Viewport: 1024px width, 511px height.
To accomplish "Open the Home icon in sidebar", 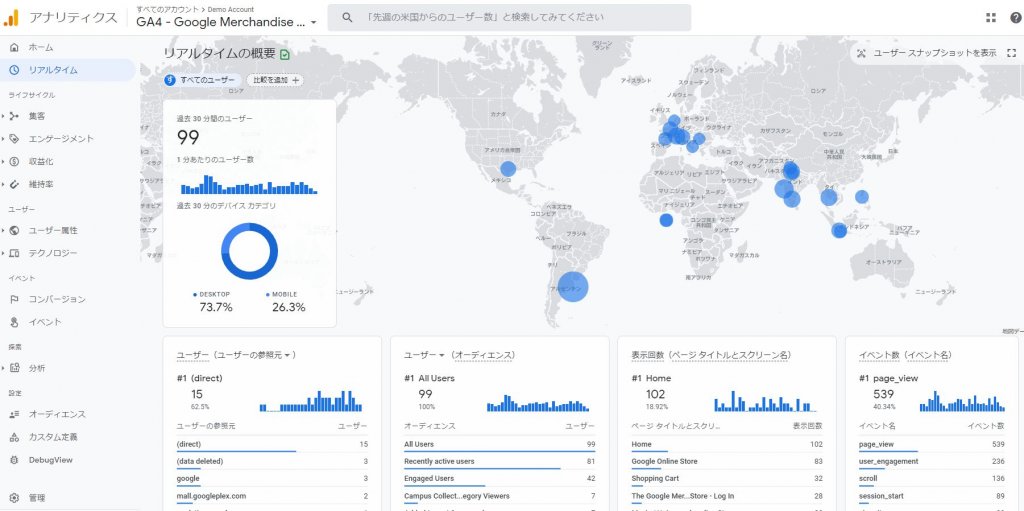I will tap(14, 48).
